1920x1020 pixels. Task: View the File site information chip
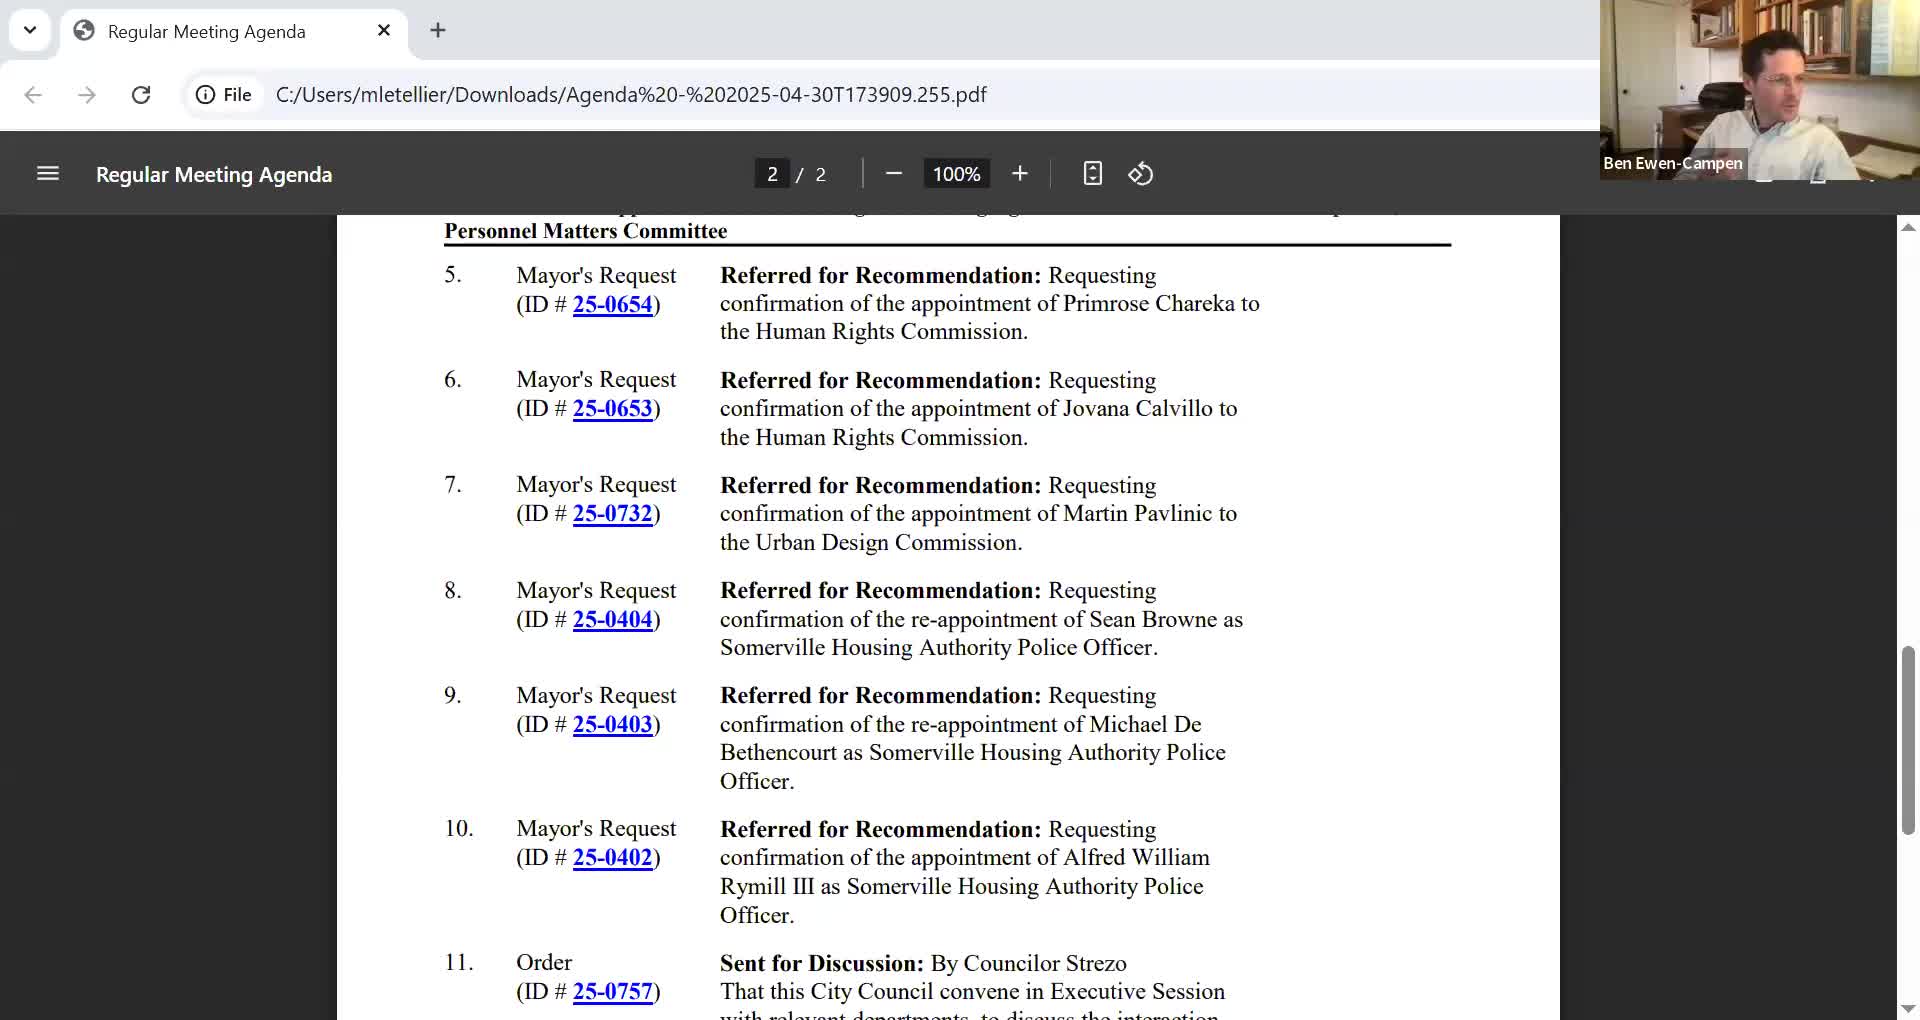click(224, 94)
